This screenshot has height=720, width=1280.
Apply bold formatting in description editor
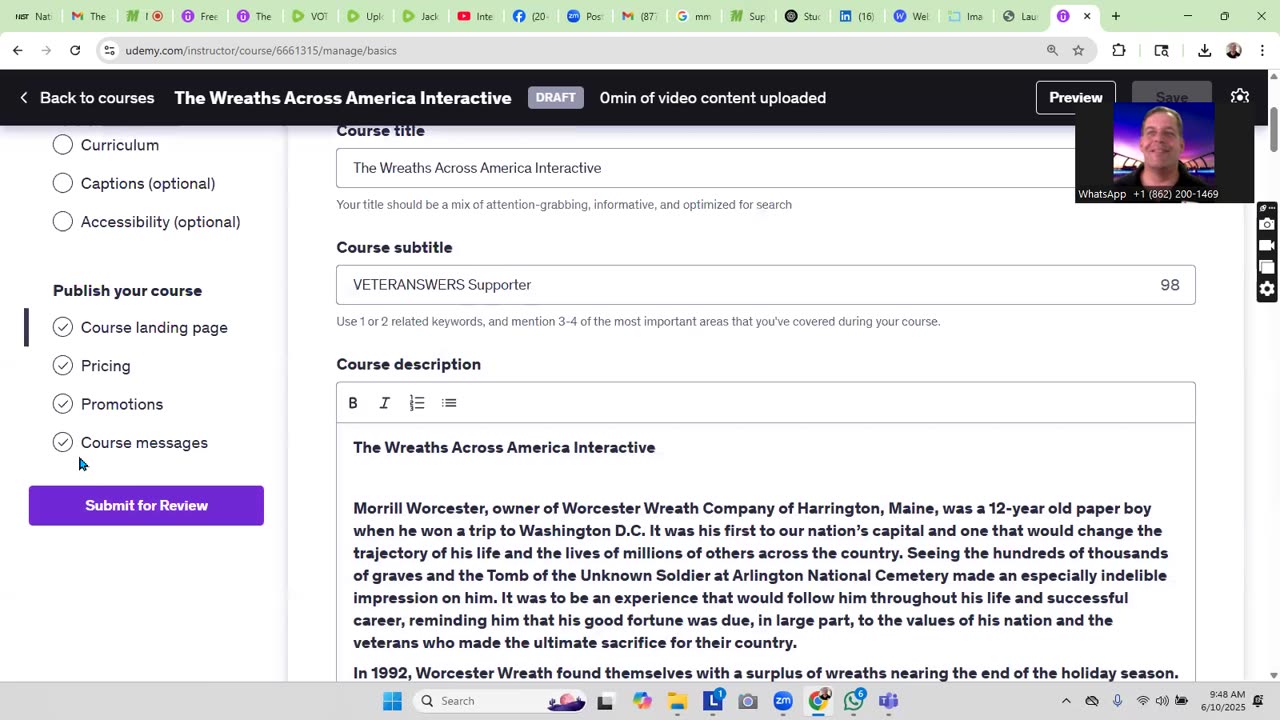pyautogui.click(x=353, y=403)
